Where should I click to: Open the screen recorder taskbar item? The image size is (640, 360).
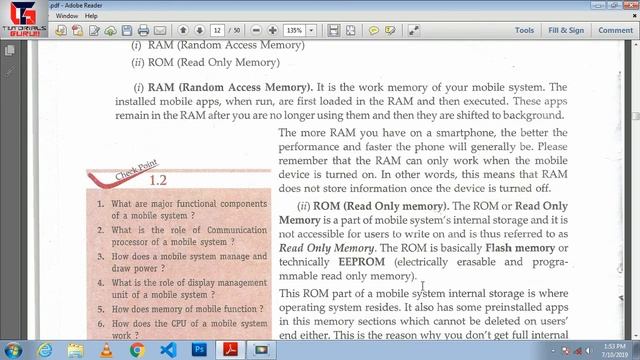pyautogui.click(x=261, y=350)
